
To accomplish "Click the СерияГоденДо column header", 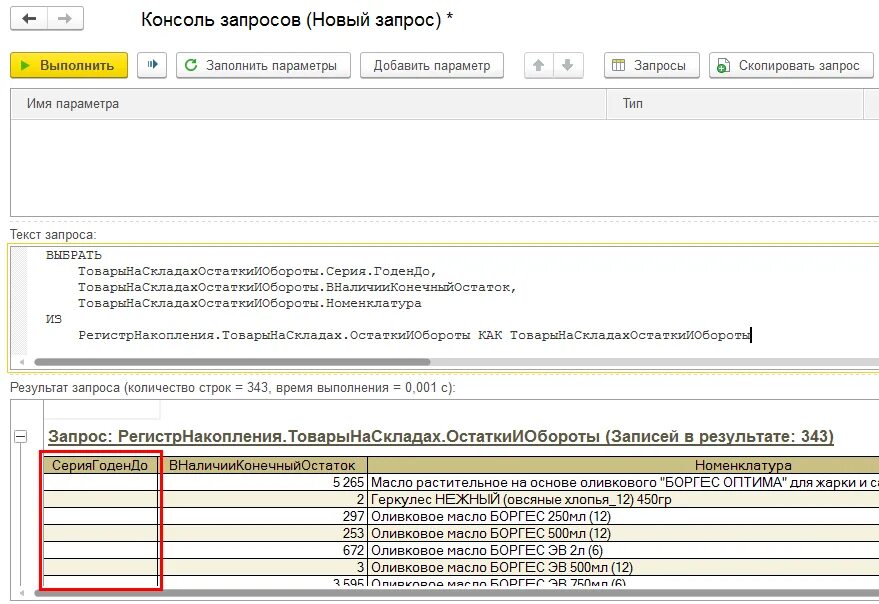I will (99, 465).
